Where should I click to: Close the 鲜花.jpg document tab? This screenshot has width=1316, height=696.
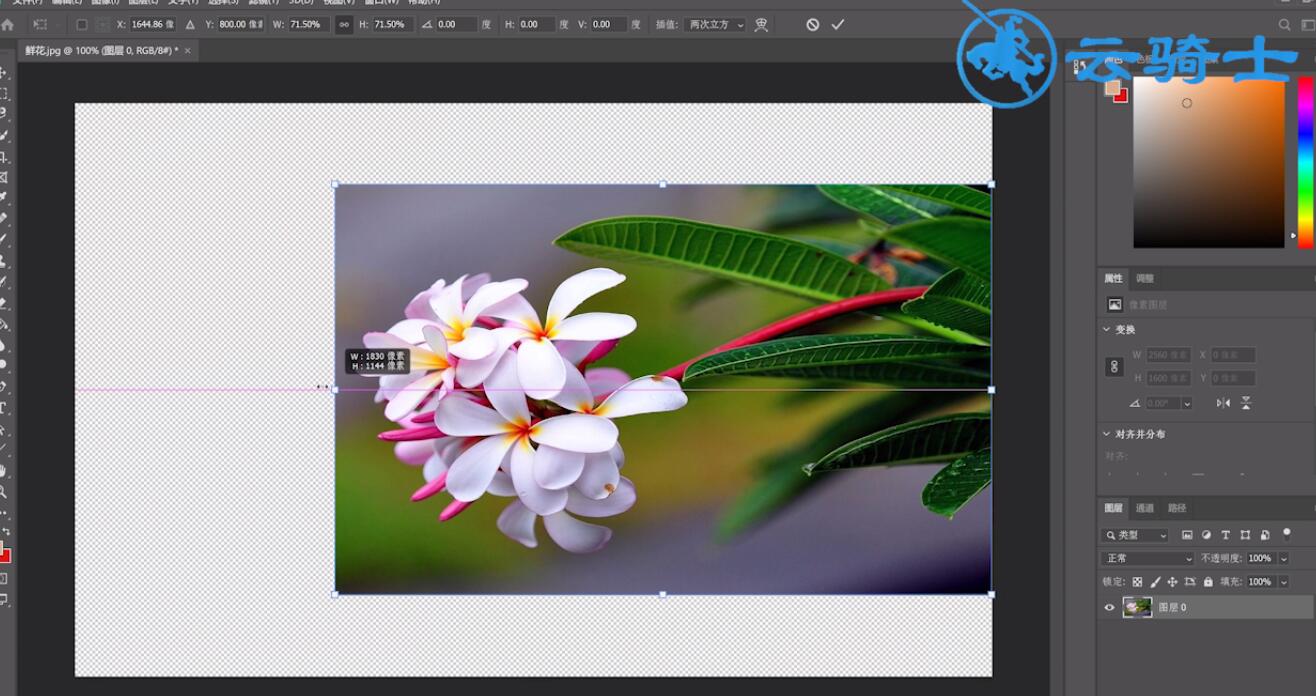[187, 50]
